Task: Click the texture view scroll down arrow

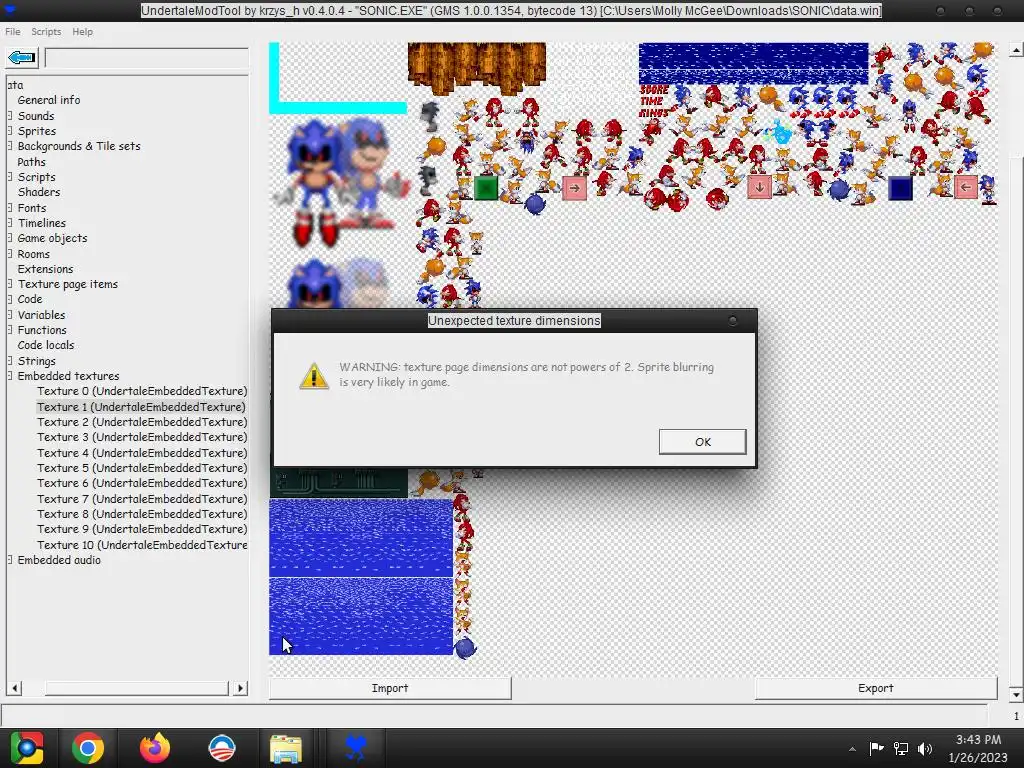Action: coord(1016,694)
